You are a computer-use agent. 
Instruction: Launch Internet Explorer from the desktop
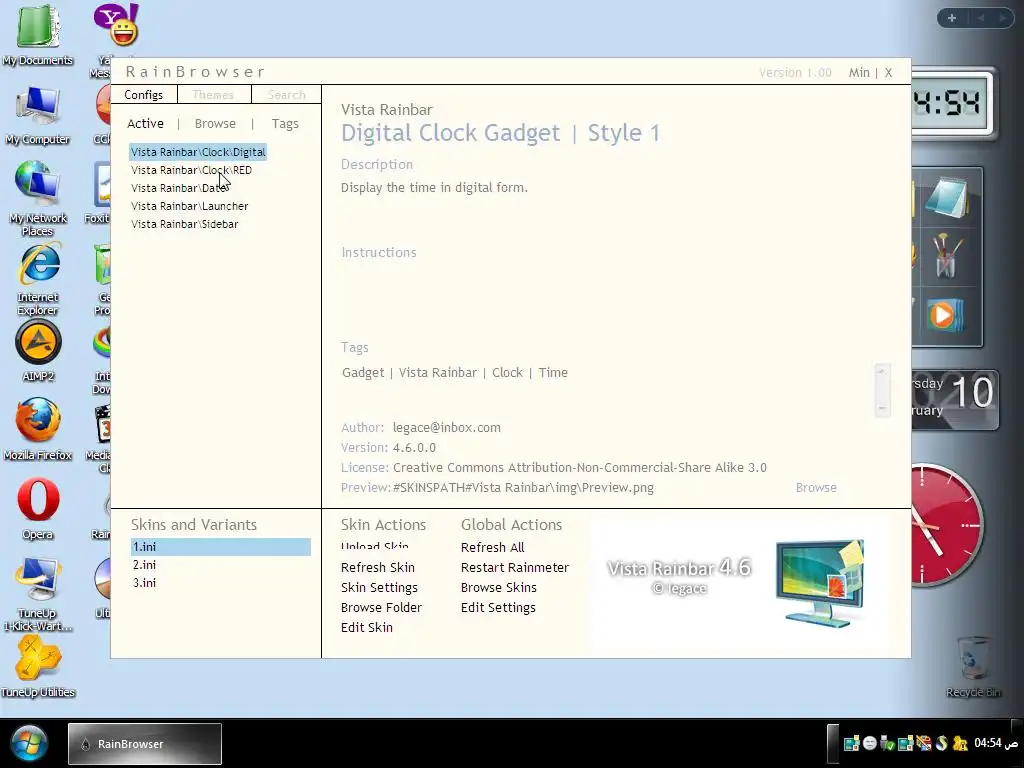click(x=38, y=278)
